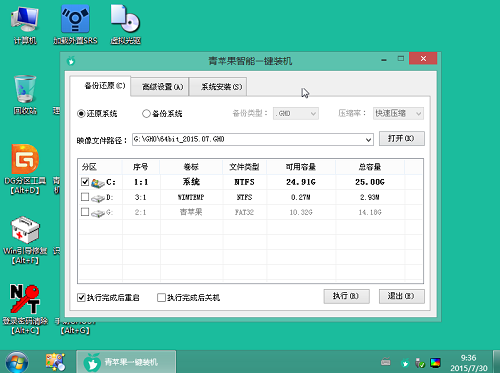This screenshot has width=500, height=373.
Task: Switch to 青苹果一键装机 taskbar button
Action: [126, 362]
